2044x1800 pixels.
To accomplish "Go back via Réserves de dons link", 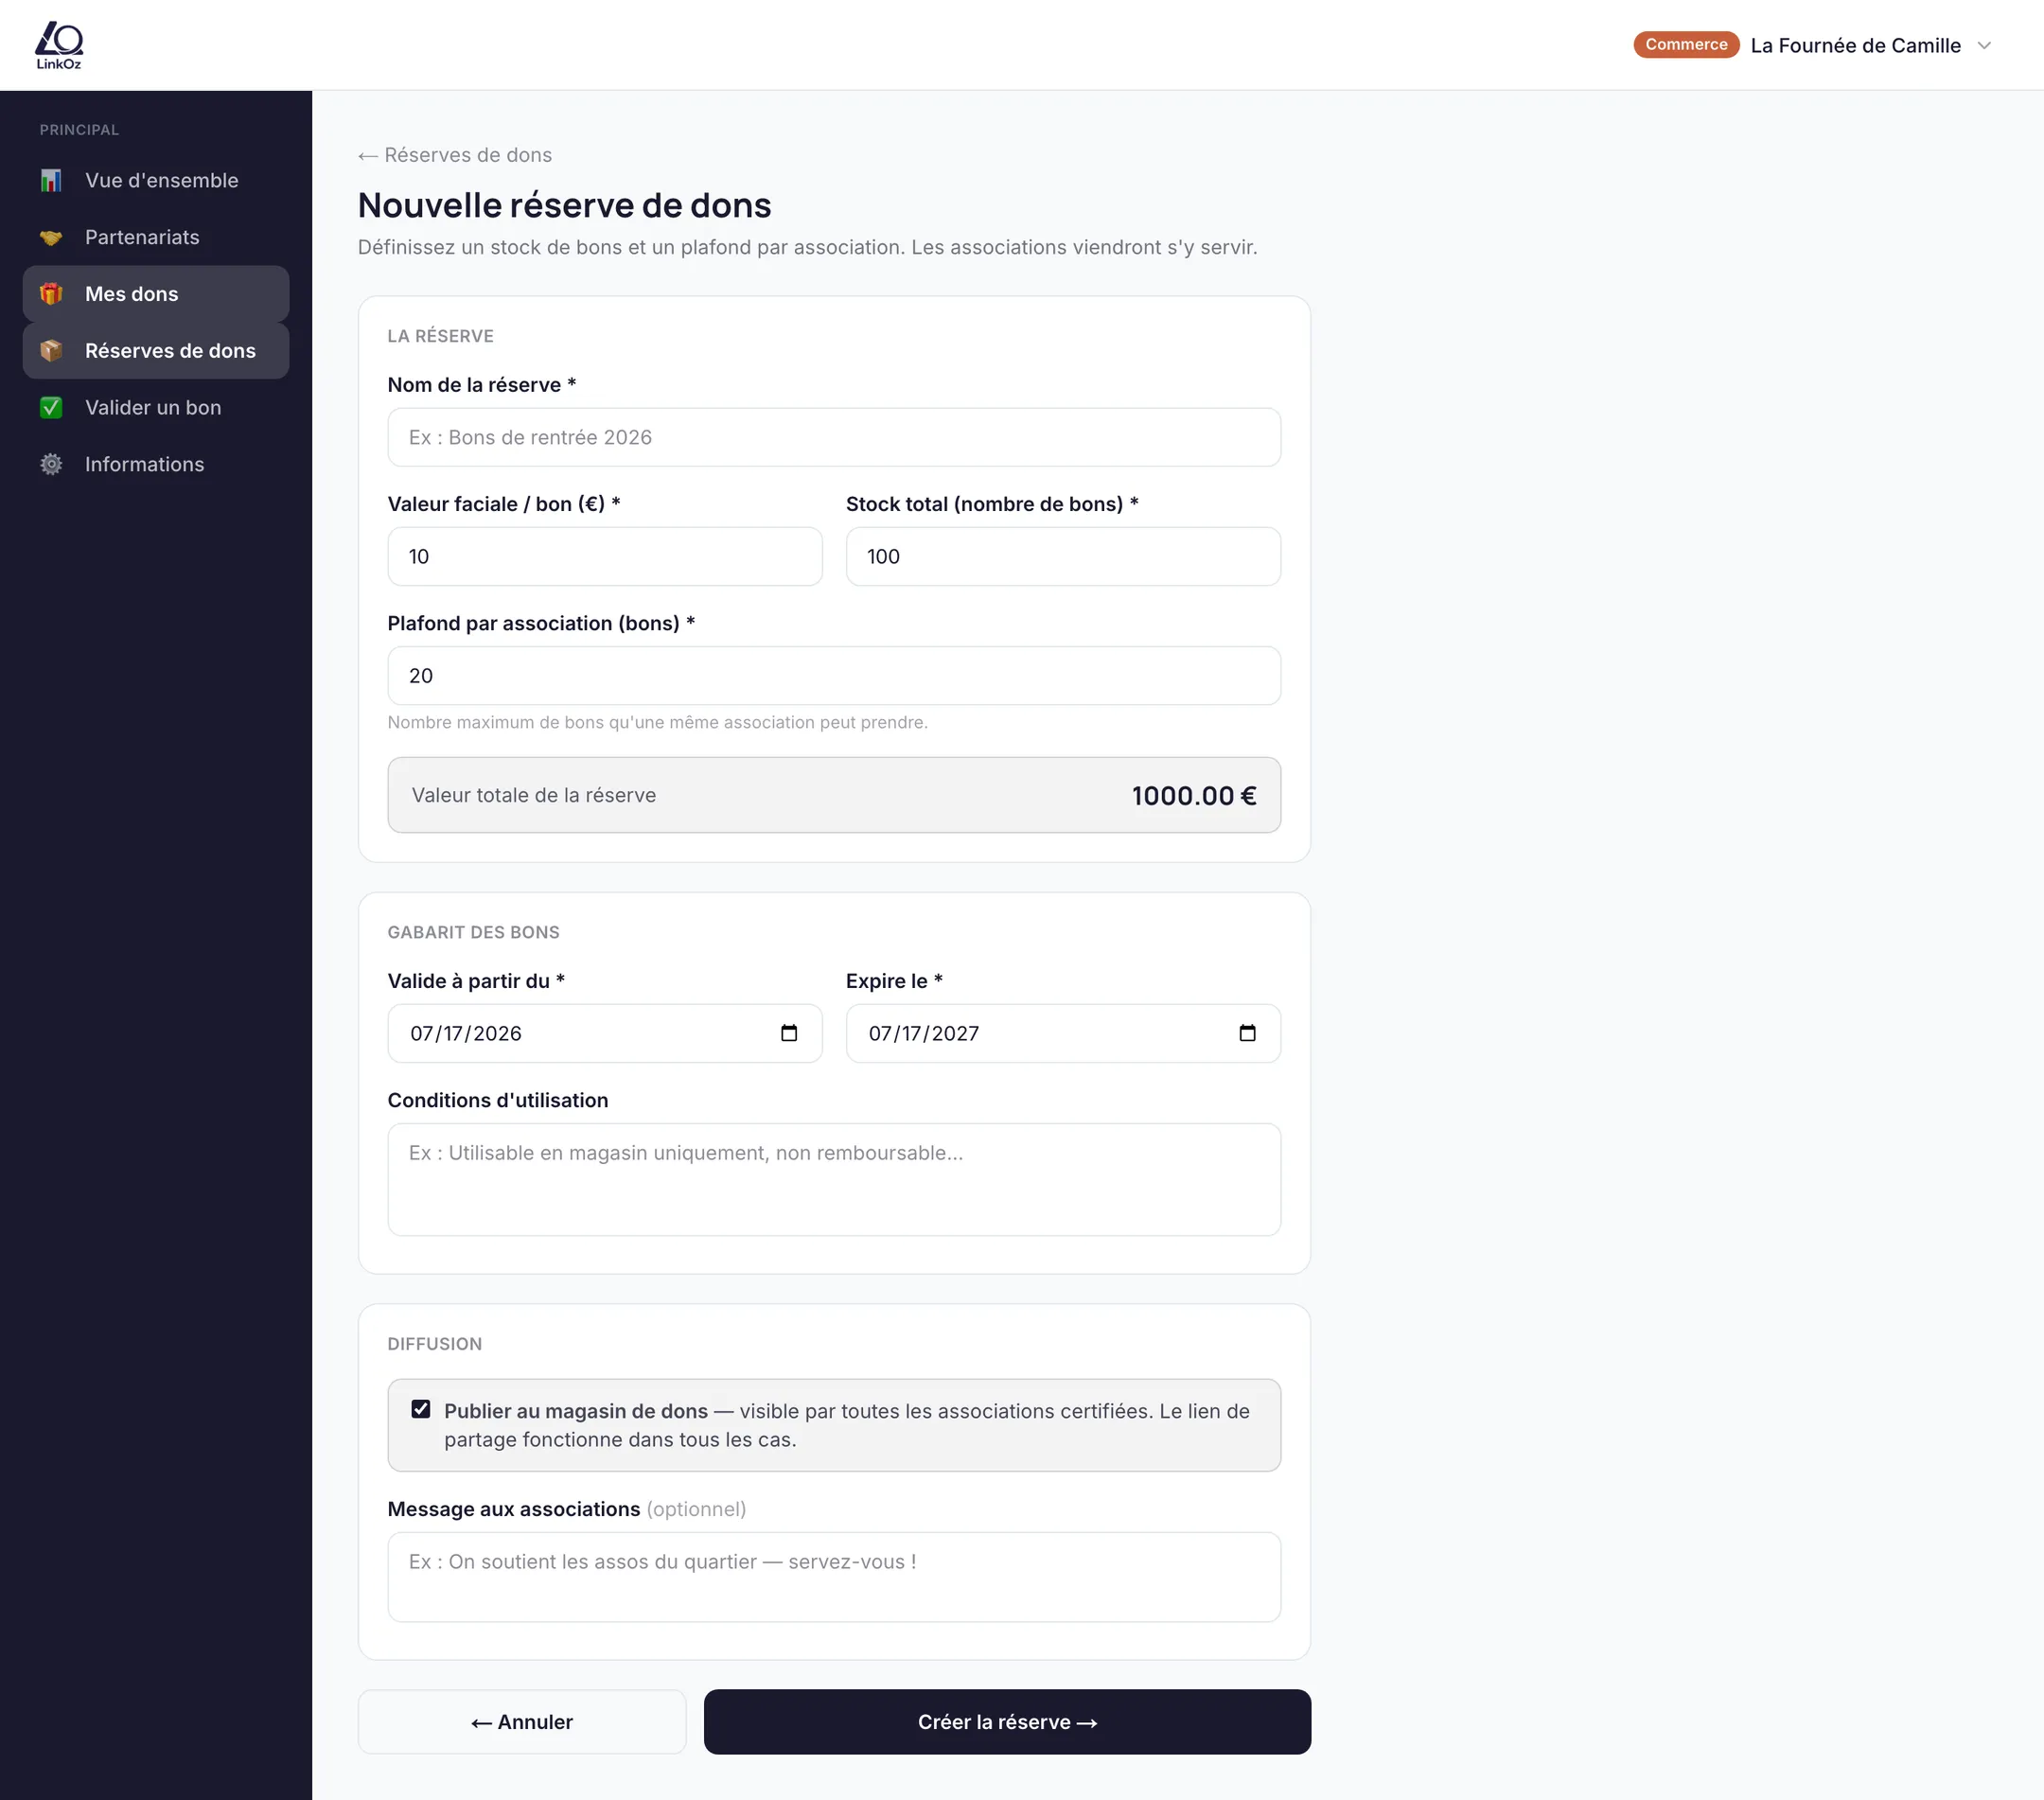I will tap(455, 155).
